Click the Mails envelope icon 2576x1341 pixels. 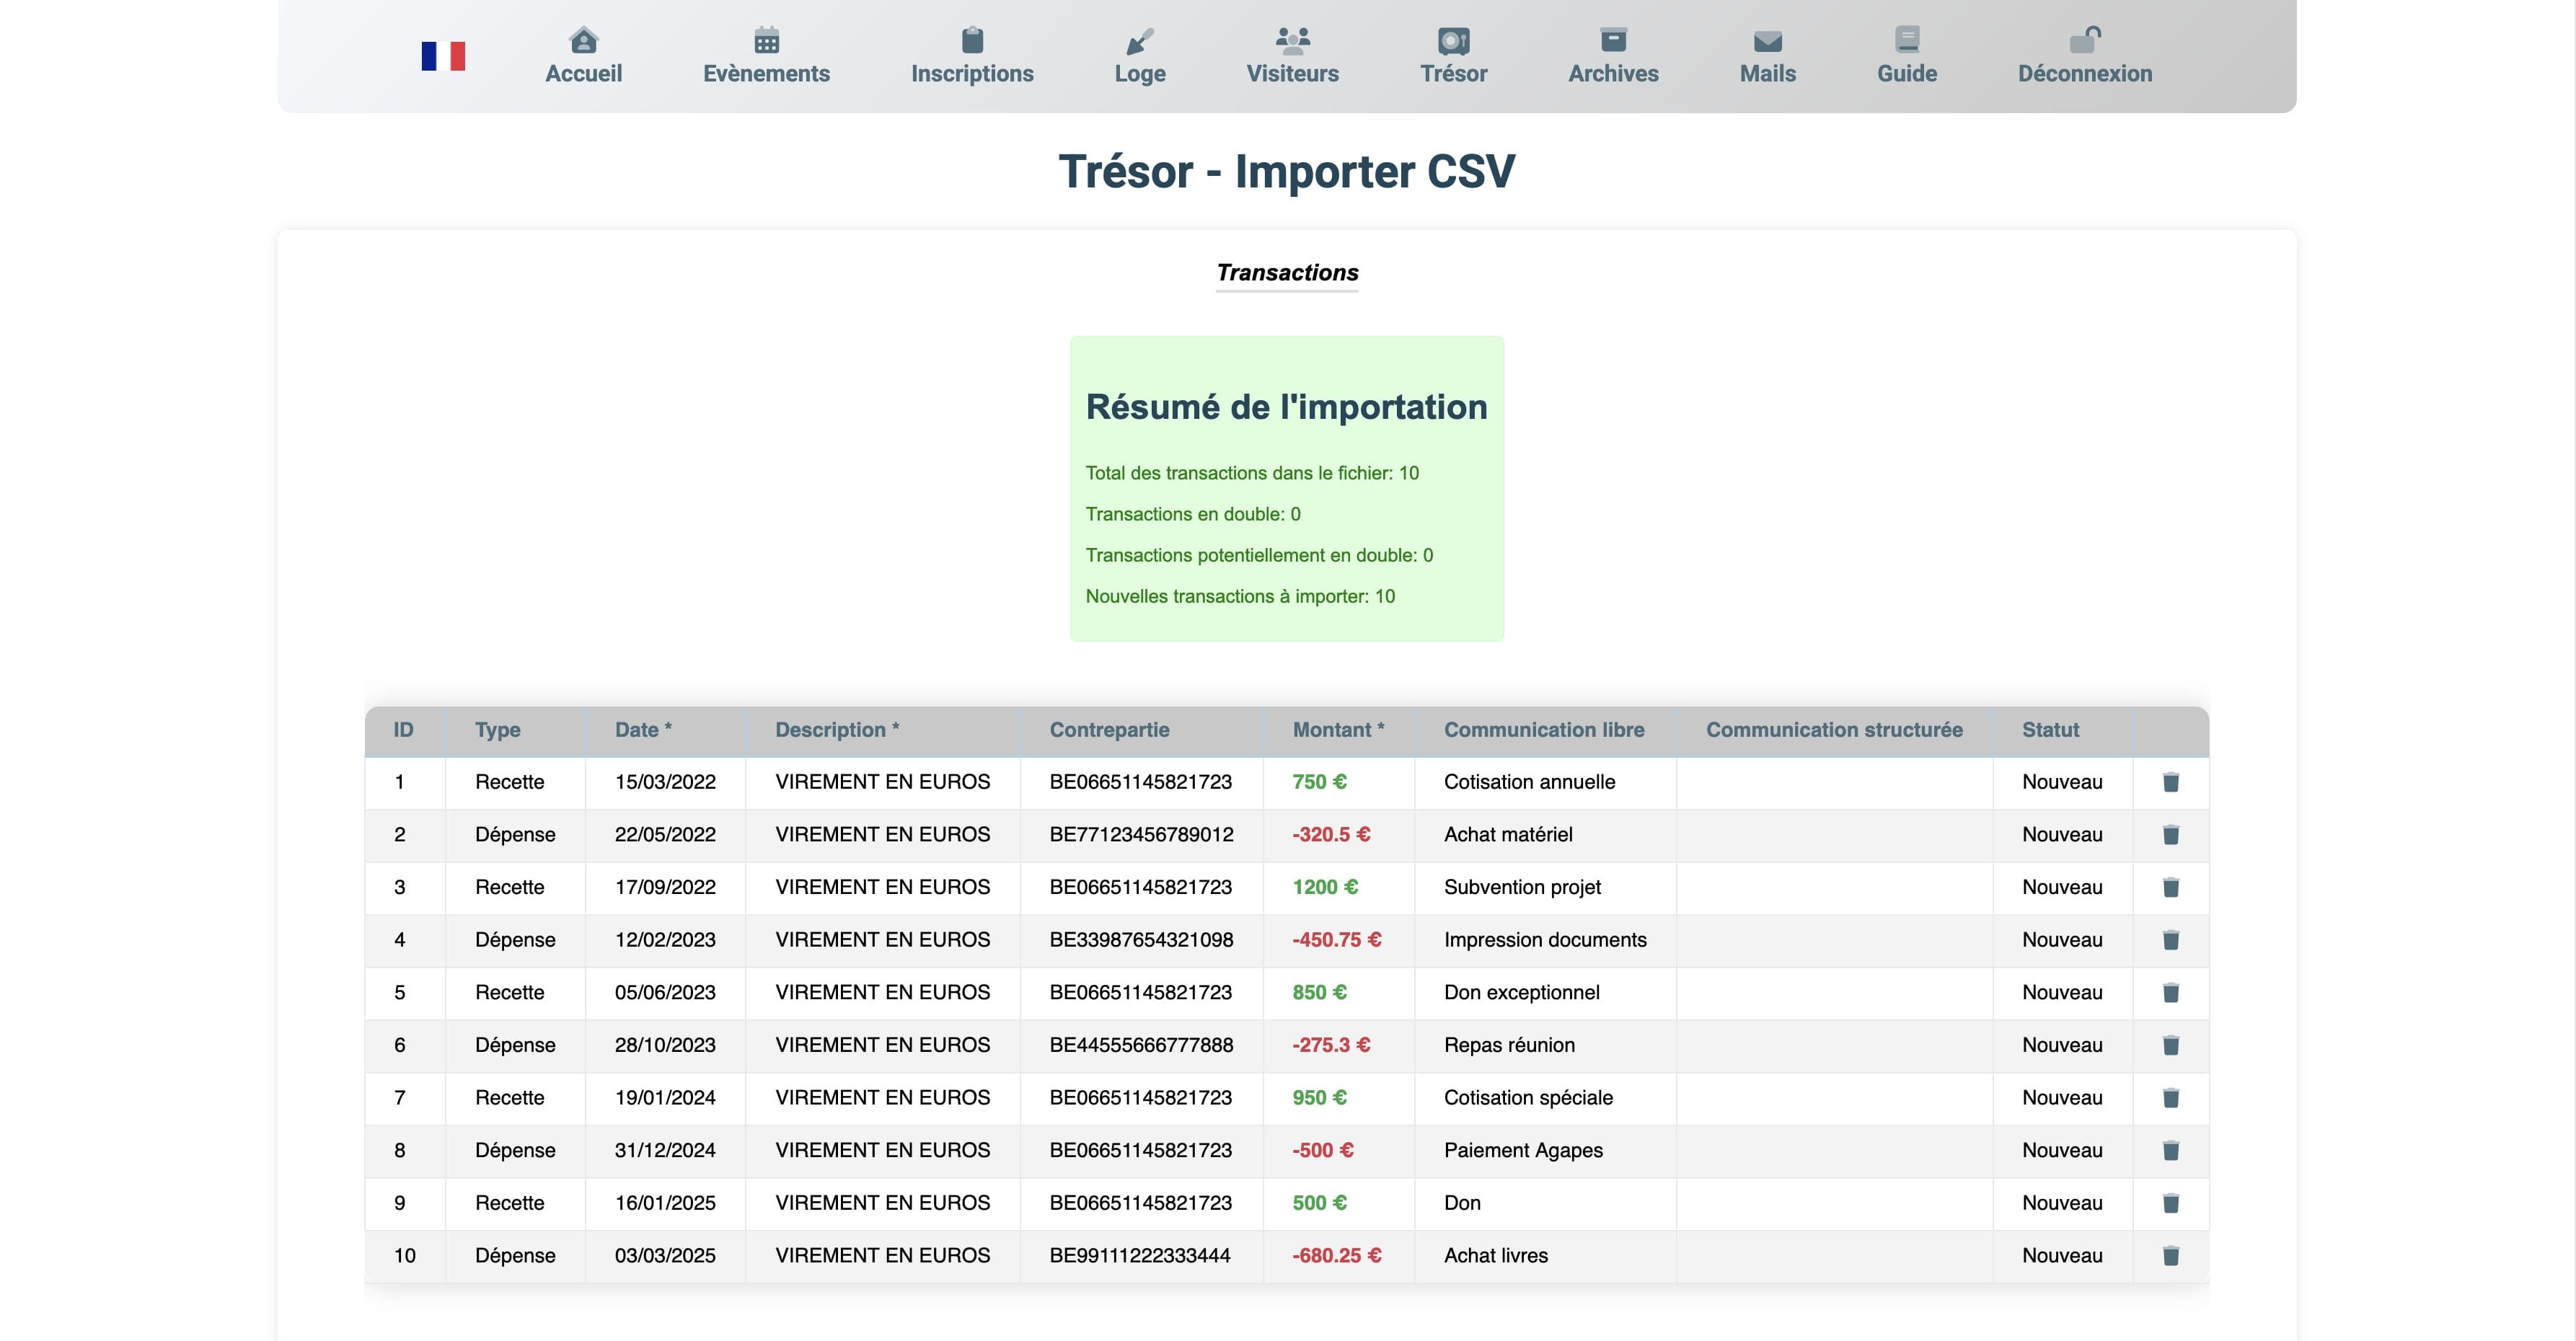pos(1767,41)
